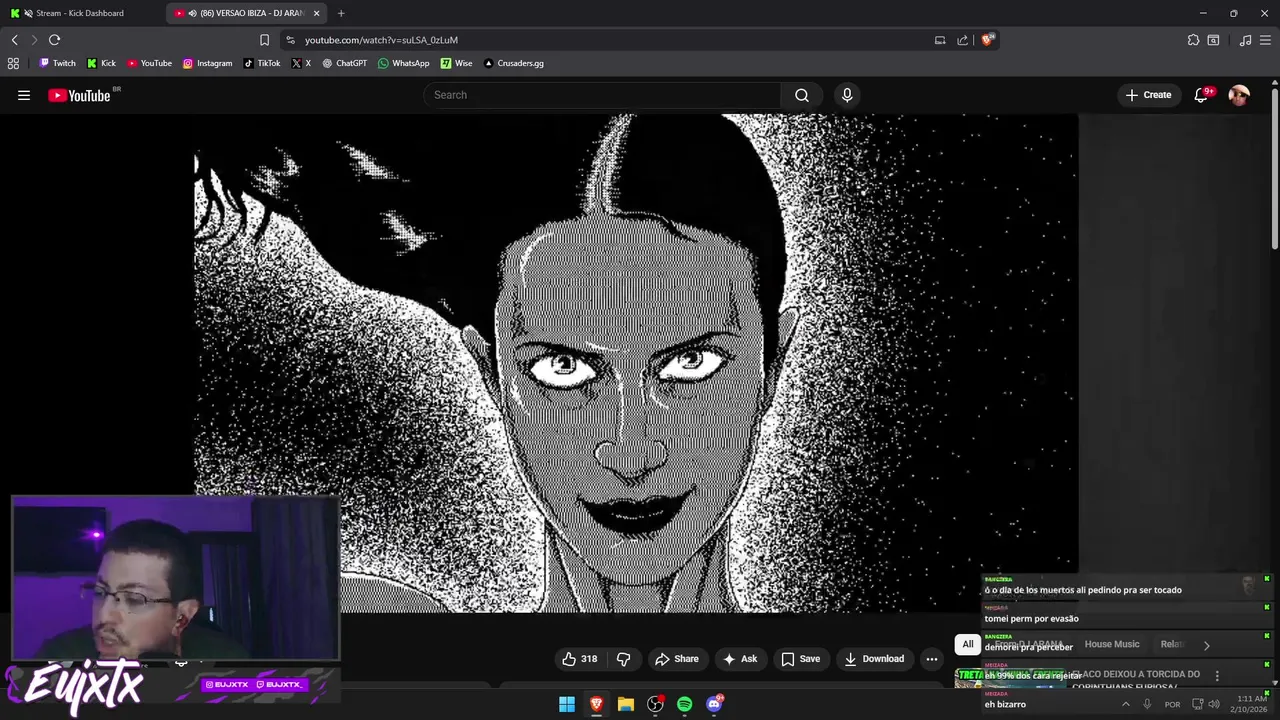Click the Share button under the video
The height and width of the screenshot is (720, 1280).
pos(676,659)
